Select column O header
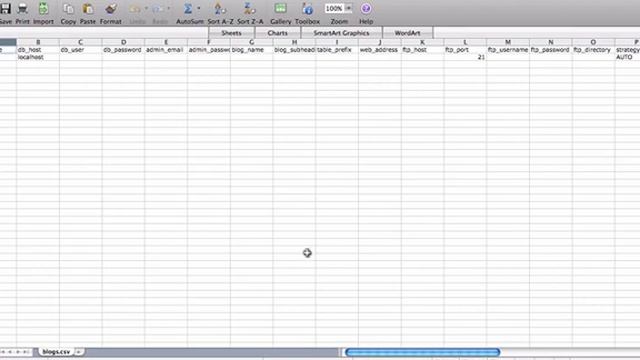This screenshot has height=360, width=640. pyautogui.click(x=593, y=42)
